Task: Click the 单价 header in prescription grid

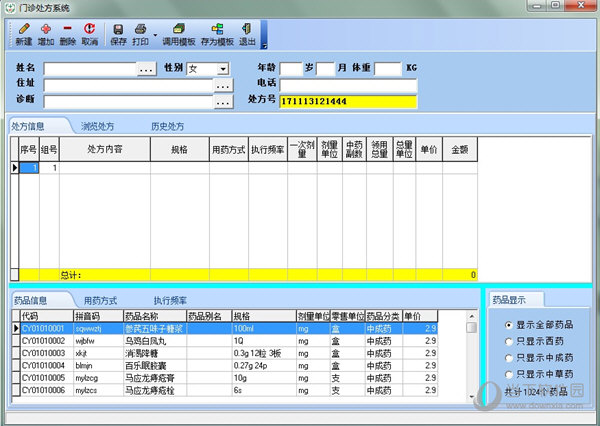Action: [429, 149]
